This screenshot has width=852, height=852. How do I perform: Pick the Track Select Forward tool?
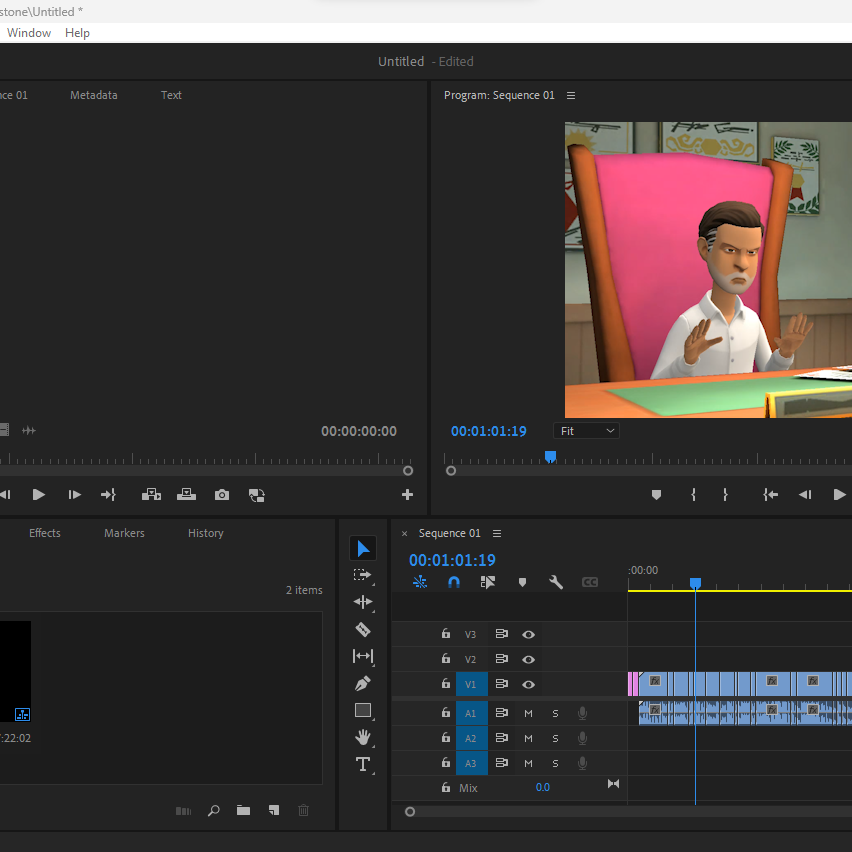pos(363,575)
